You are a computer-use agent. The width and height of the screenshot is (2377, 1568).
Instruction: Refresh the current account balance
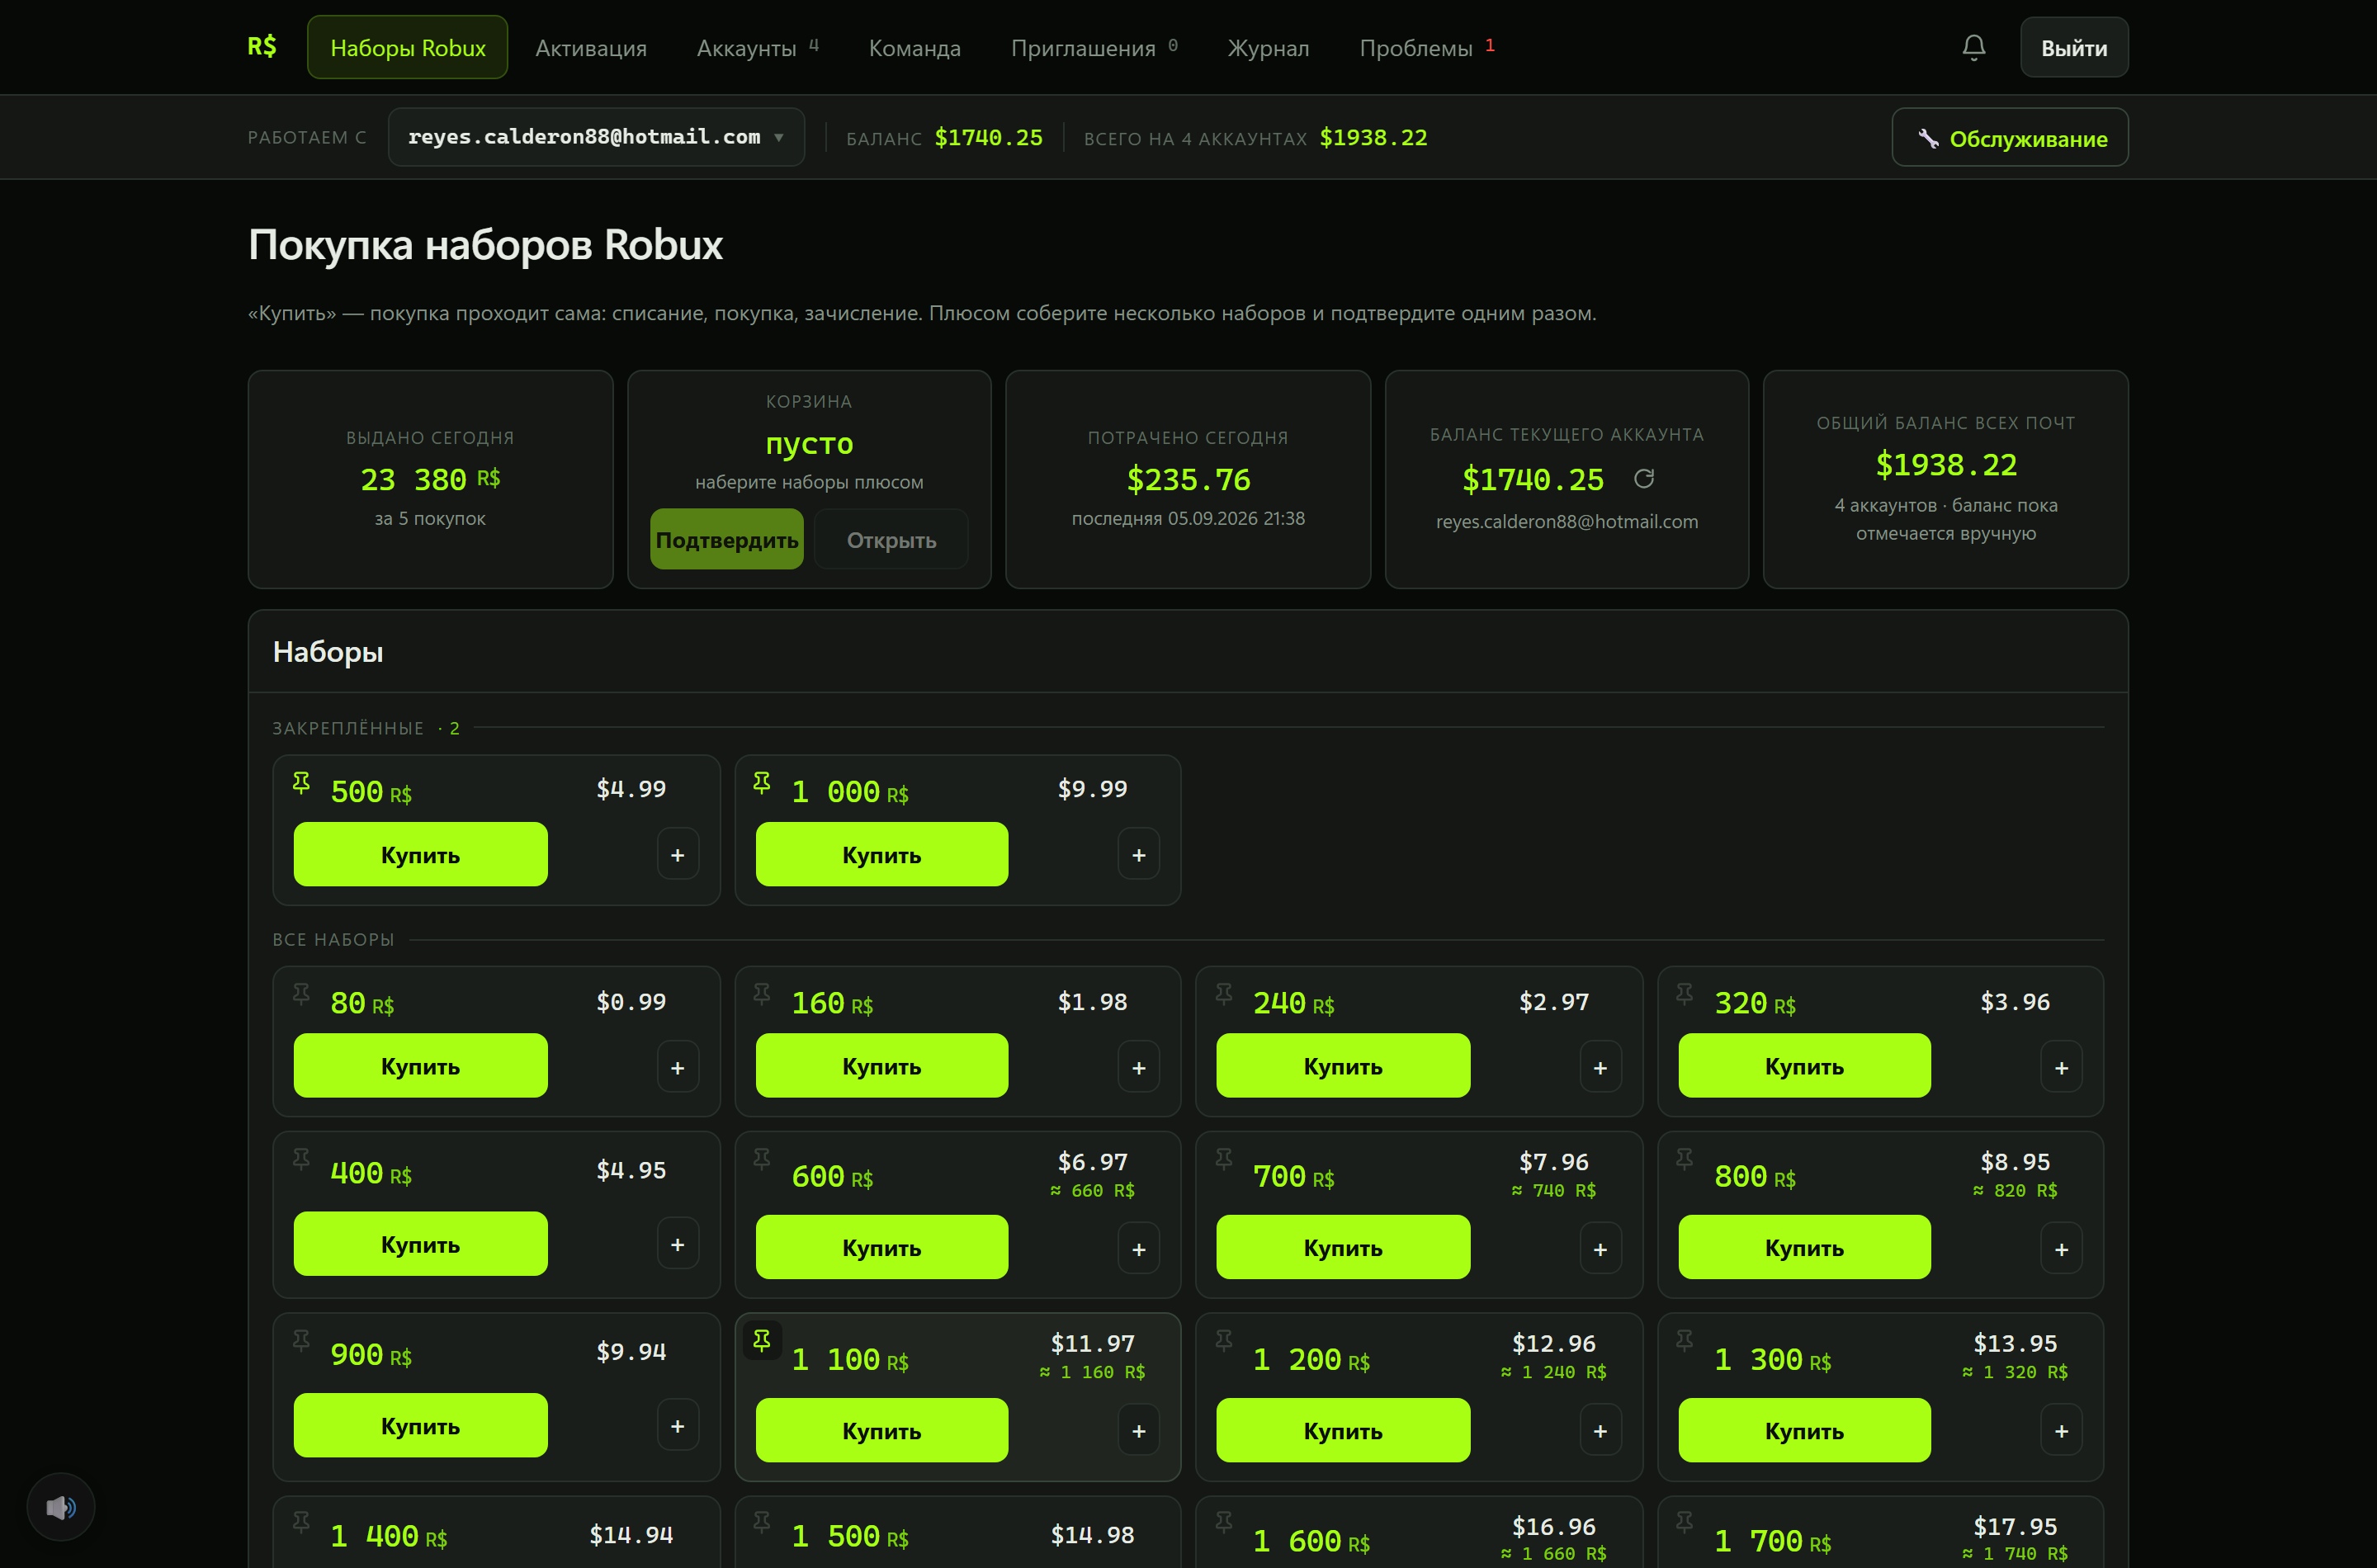tap(1643, 479)
